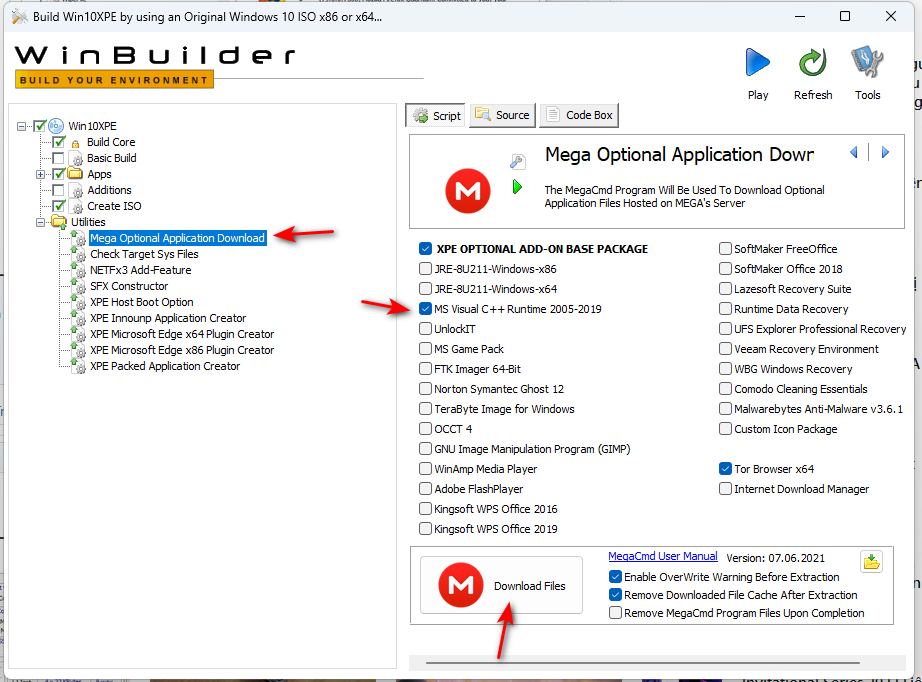This screenshot has width=922, height=682.
Task: Check Kingsoft WPS Office 2019
Action: coord(425,529)
